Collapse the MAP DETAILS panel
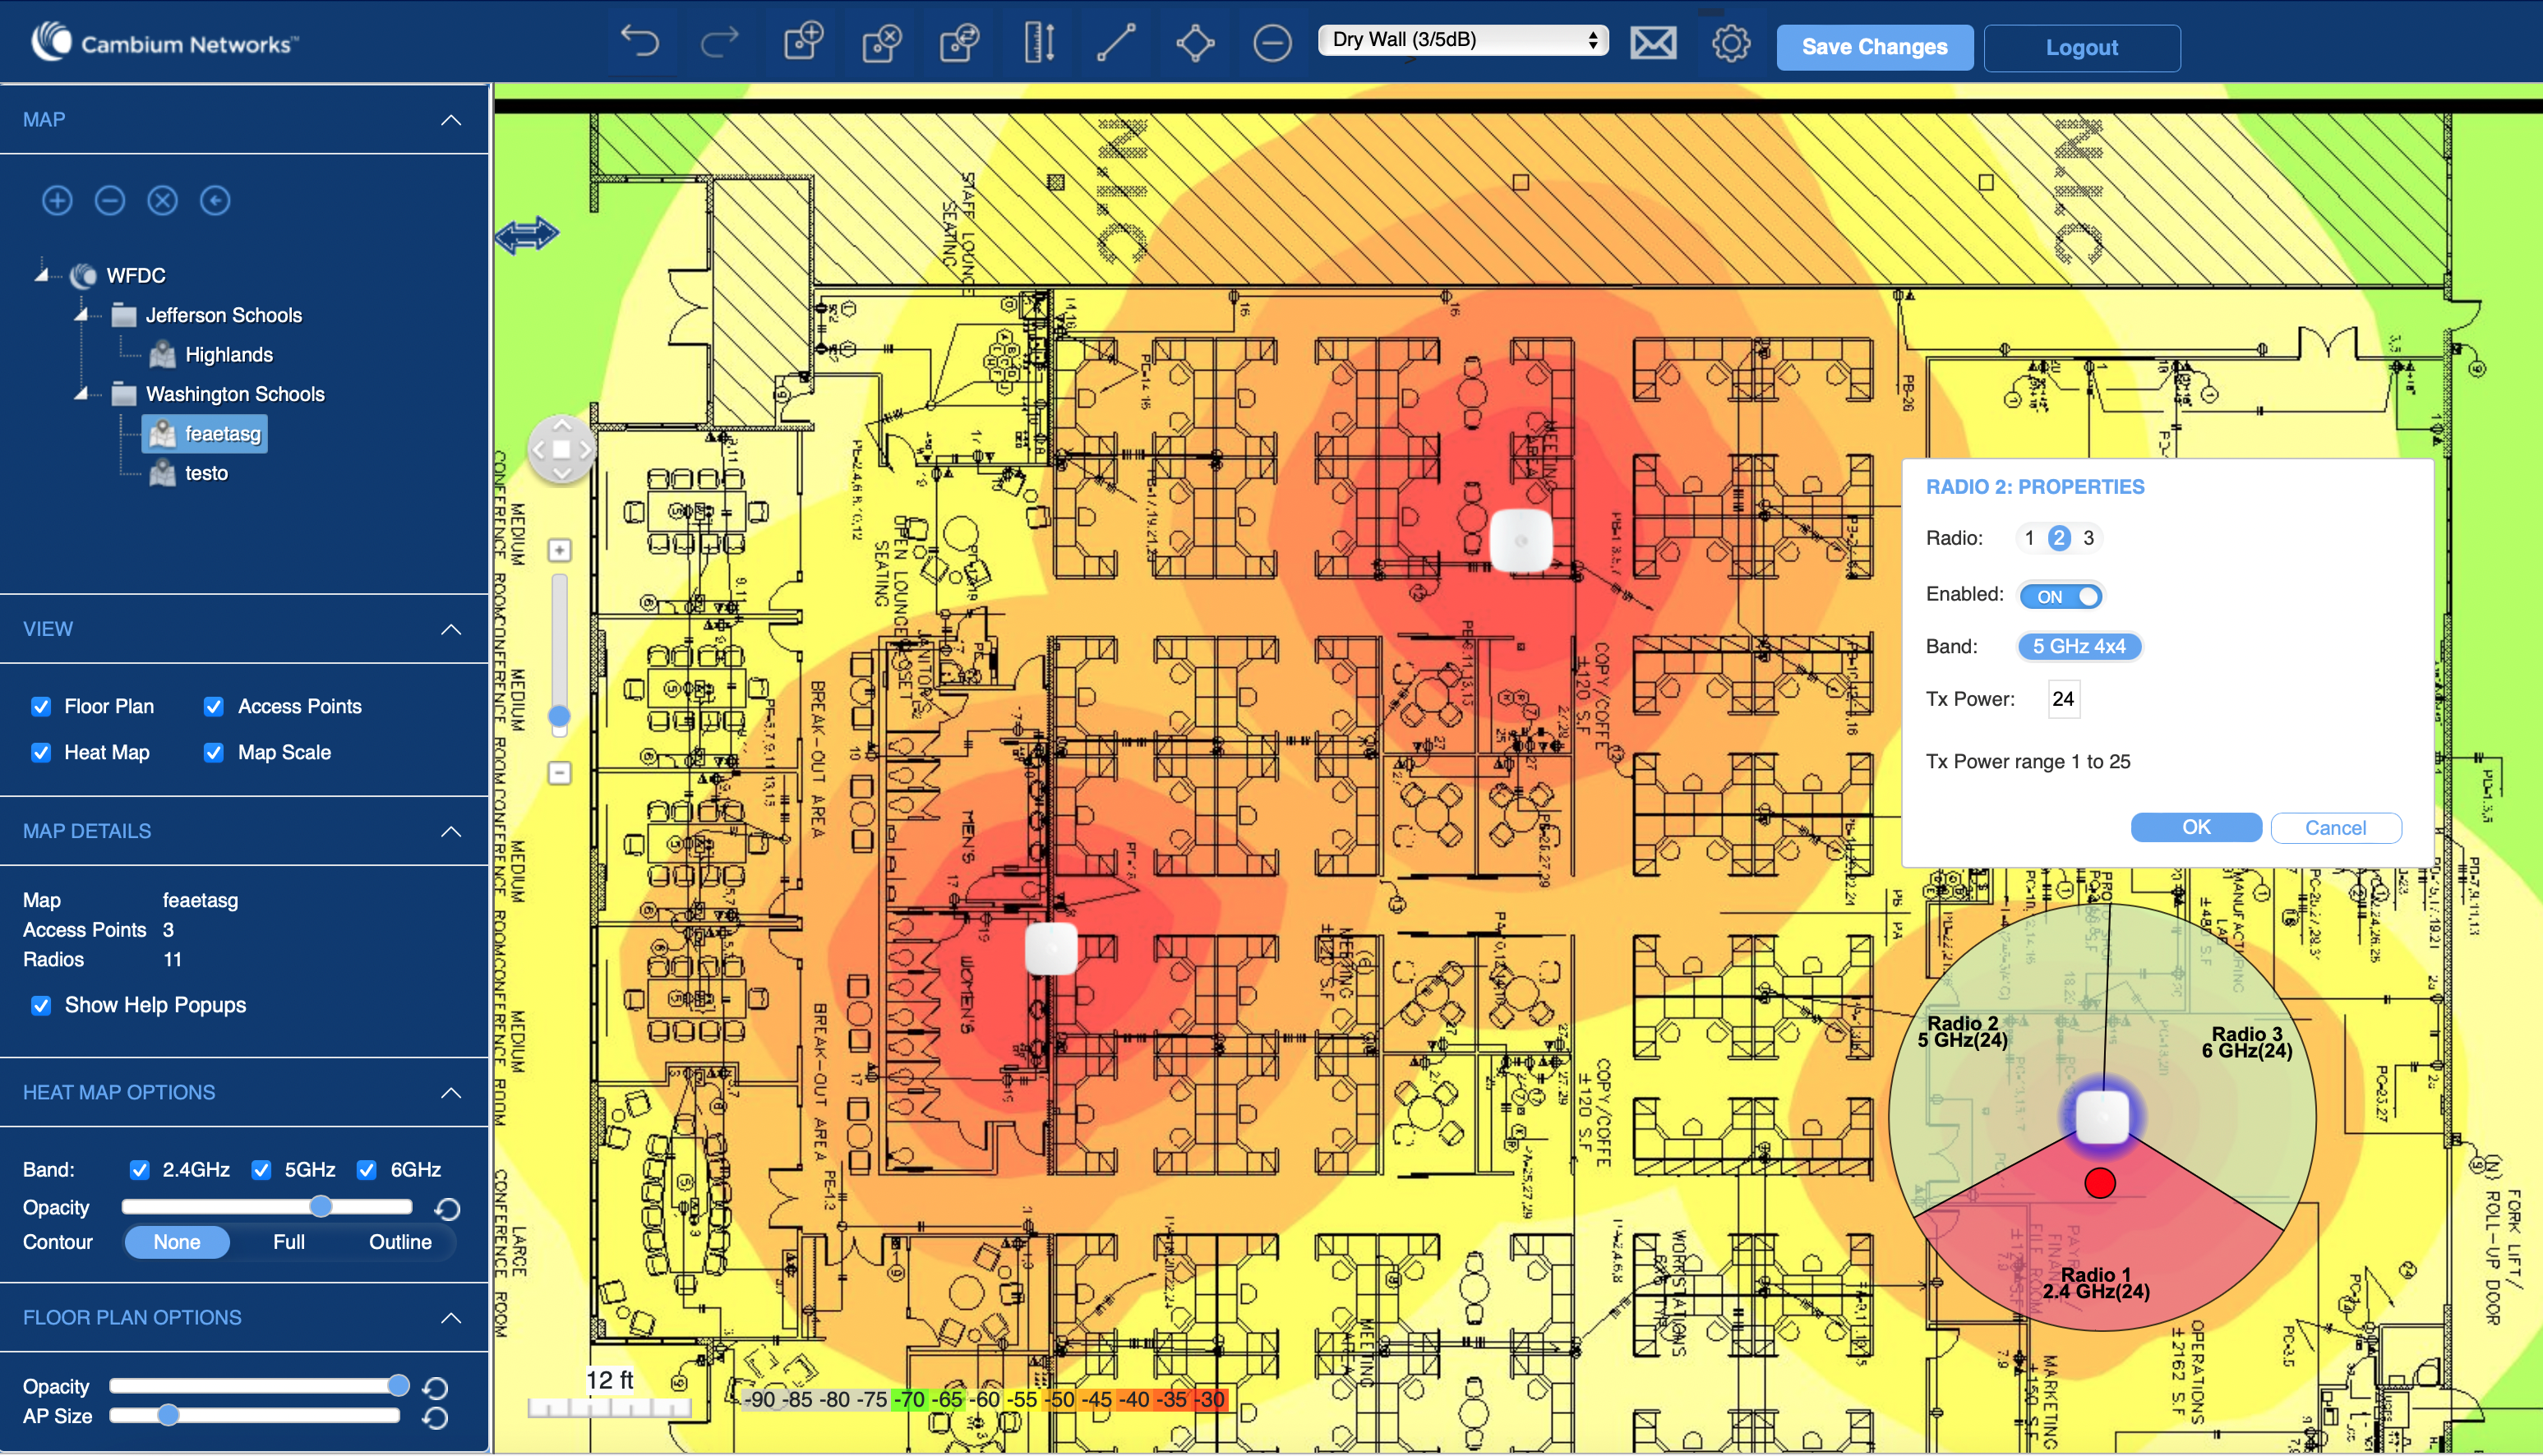This screenshot has height=1456, width=2543. [451, 832]
